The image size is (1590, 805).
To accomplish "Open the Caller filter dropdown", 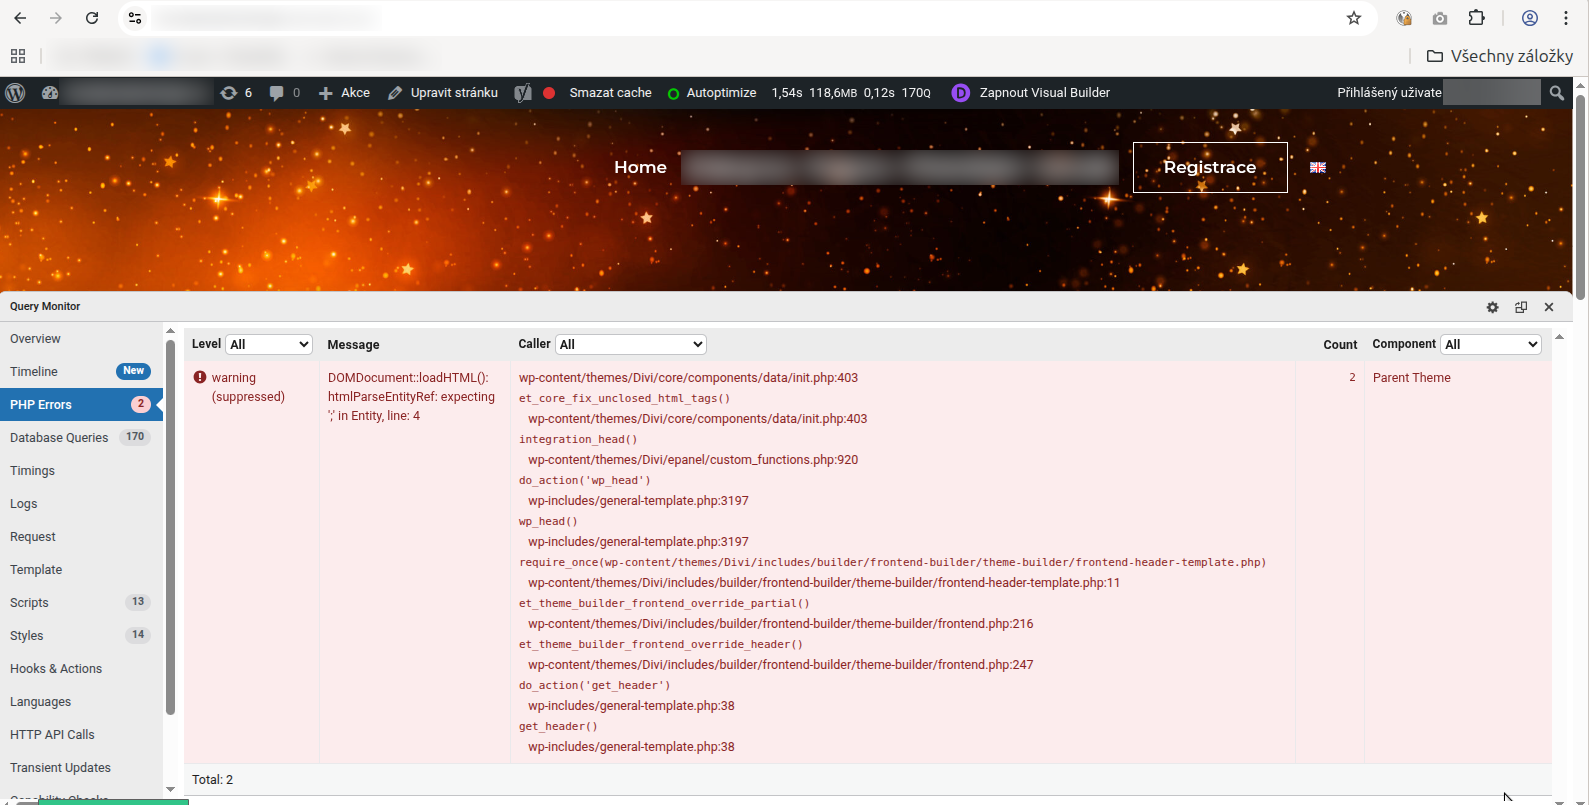I will (631, 344).
